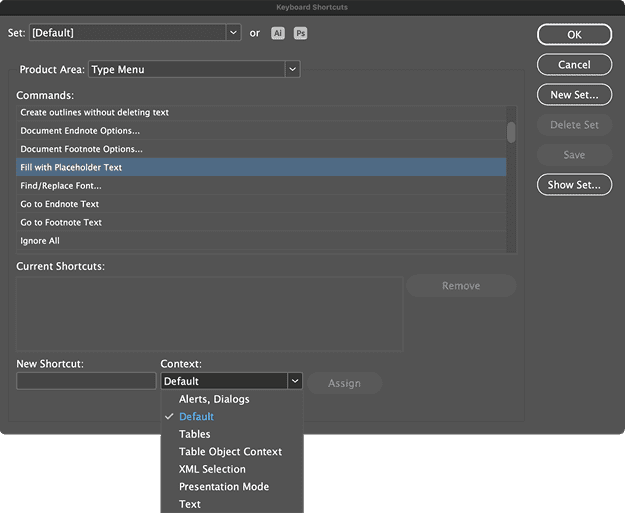Image resolution: width=625 pixels, height=513 pixels.
Task: Open the Set dropdown showing [Default]
Action: [x=134, y=33]
